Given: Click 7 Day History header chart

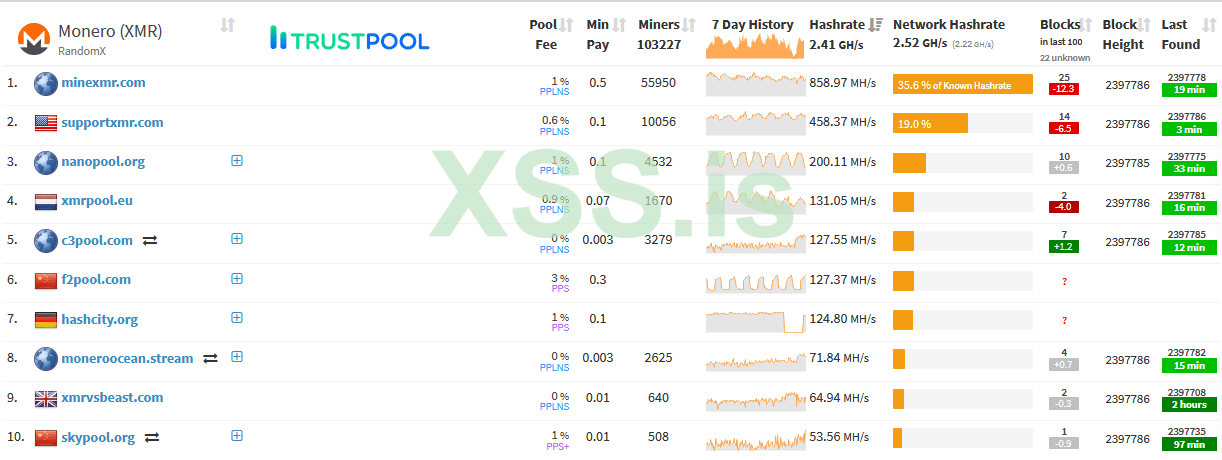Looking at the screenshot, I should tap(755, 47).
